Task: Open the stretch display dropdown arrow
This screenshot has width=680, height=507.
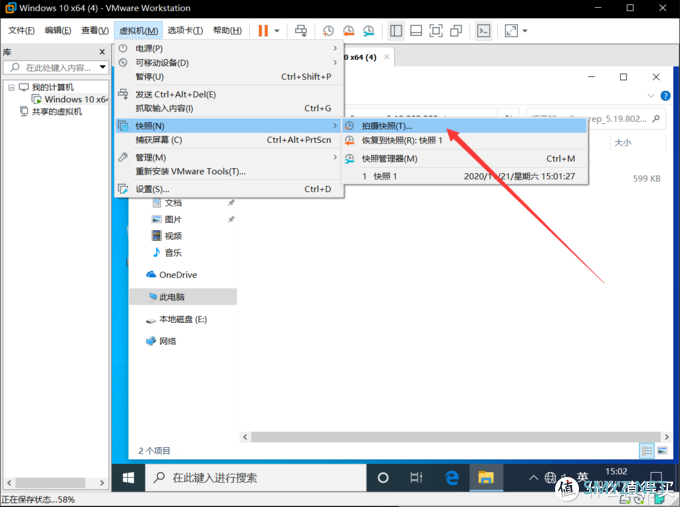Action: [525, 31]
